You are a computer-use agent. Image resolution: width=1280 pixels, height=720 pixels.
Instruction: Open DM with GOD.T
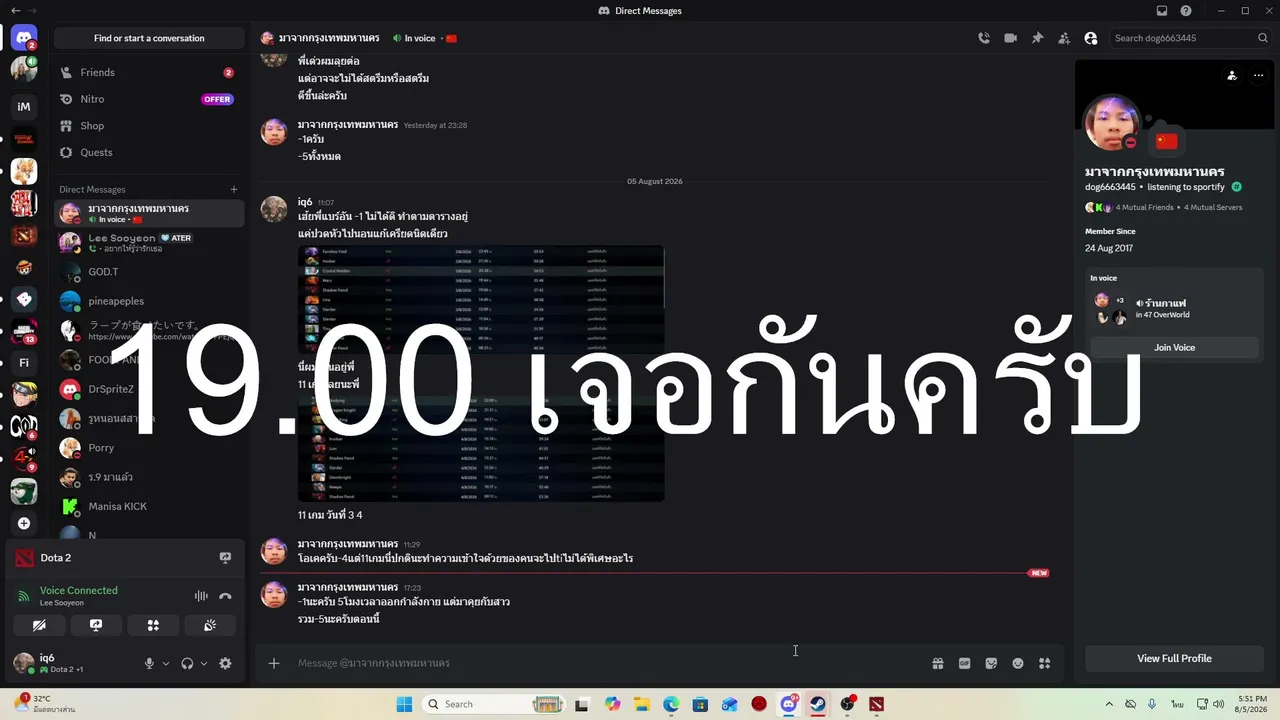pyautogui.click(x=149, y=272)
